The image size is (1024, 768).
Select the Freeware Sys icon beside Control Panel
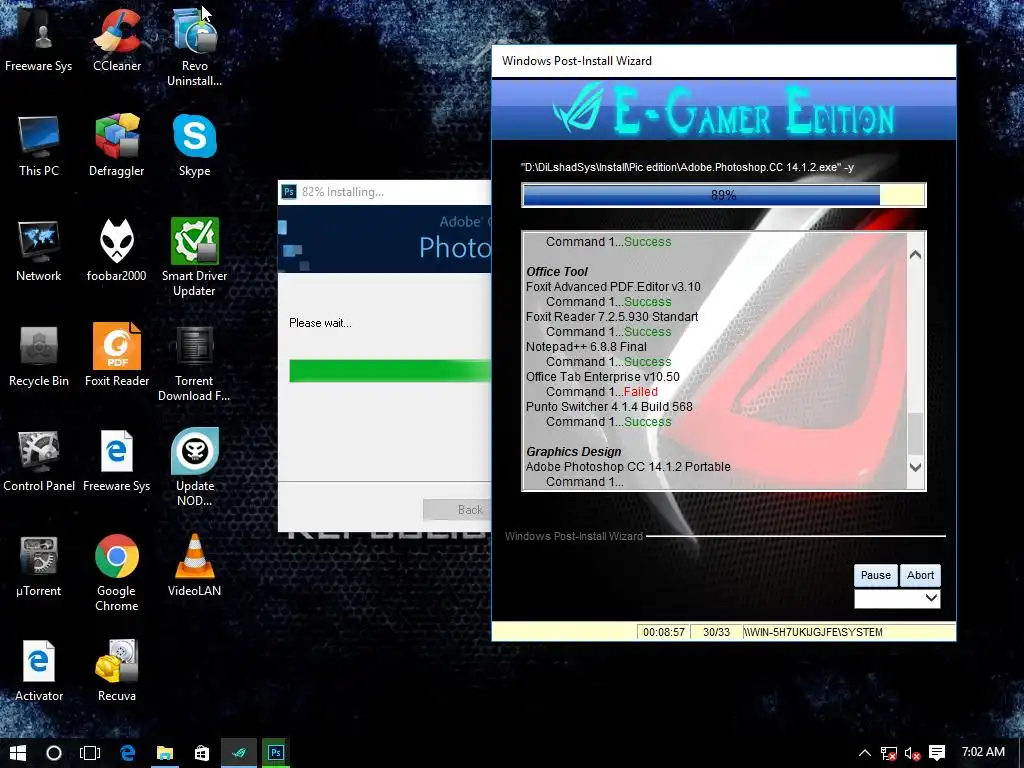tap(117, 460)
